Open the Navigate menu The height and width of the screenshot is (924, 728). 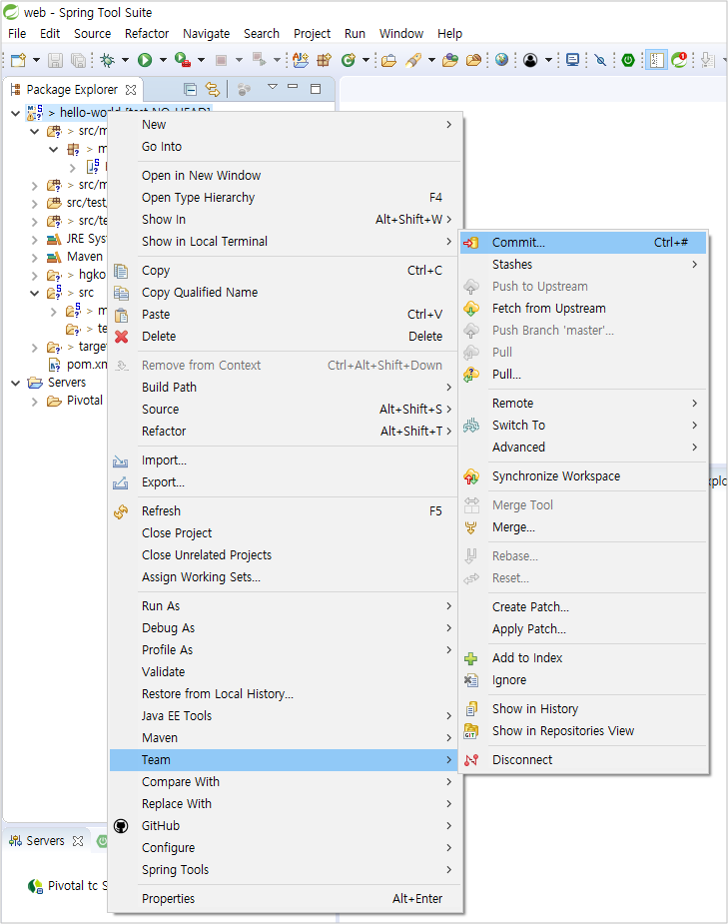(206, 34)
